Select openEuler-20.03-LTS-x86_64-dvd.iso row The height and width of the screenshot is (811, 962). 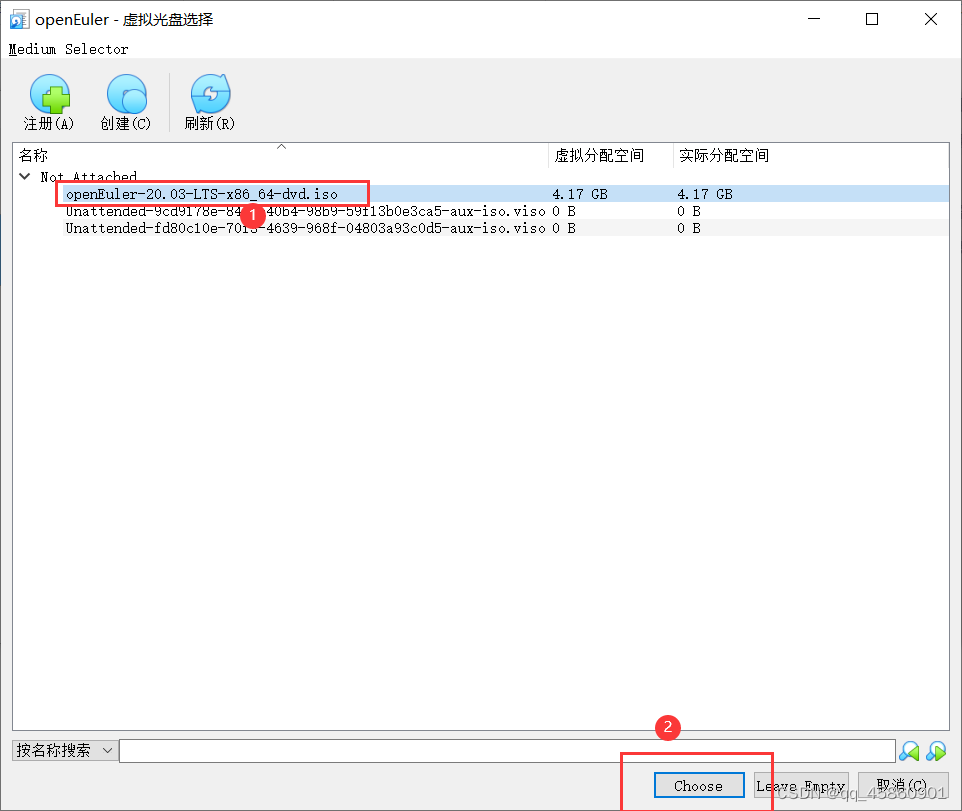pyautogui.click(x=506, y=194)
